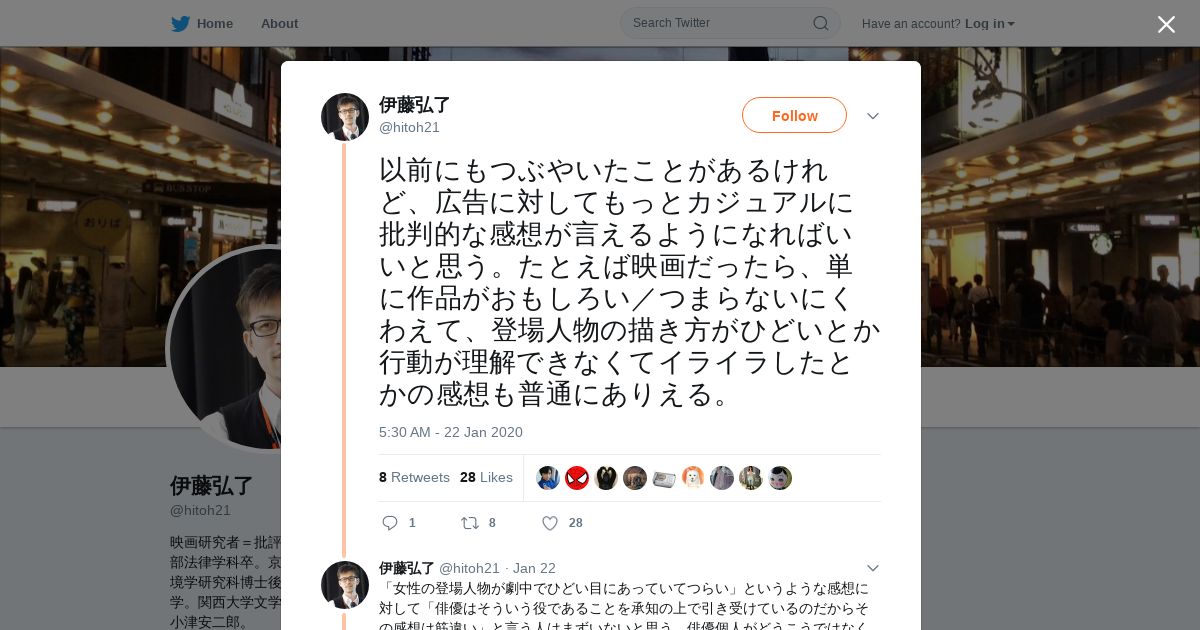Open the 28 Likes list
The height and width of the screenshot is (630, 1200).
pos(486,477)
